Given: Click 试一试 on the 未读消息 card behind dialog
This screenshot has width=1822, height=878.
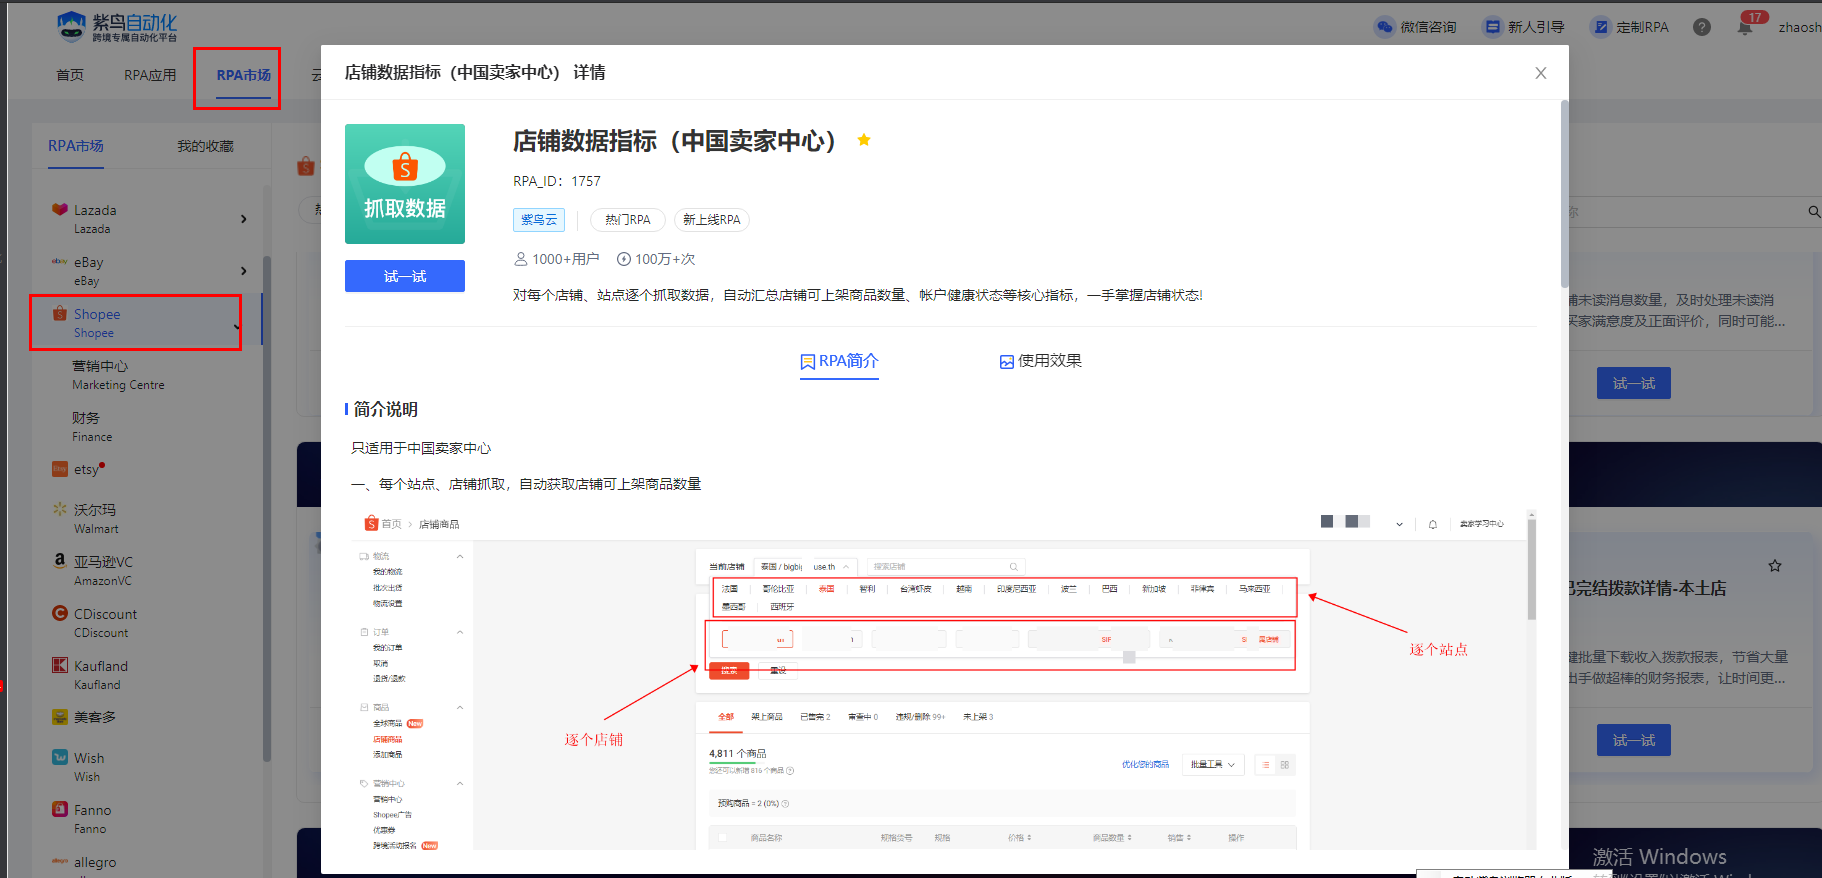Looking at the screenshot, I should pos(1634,383).
